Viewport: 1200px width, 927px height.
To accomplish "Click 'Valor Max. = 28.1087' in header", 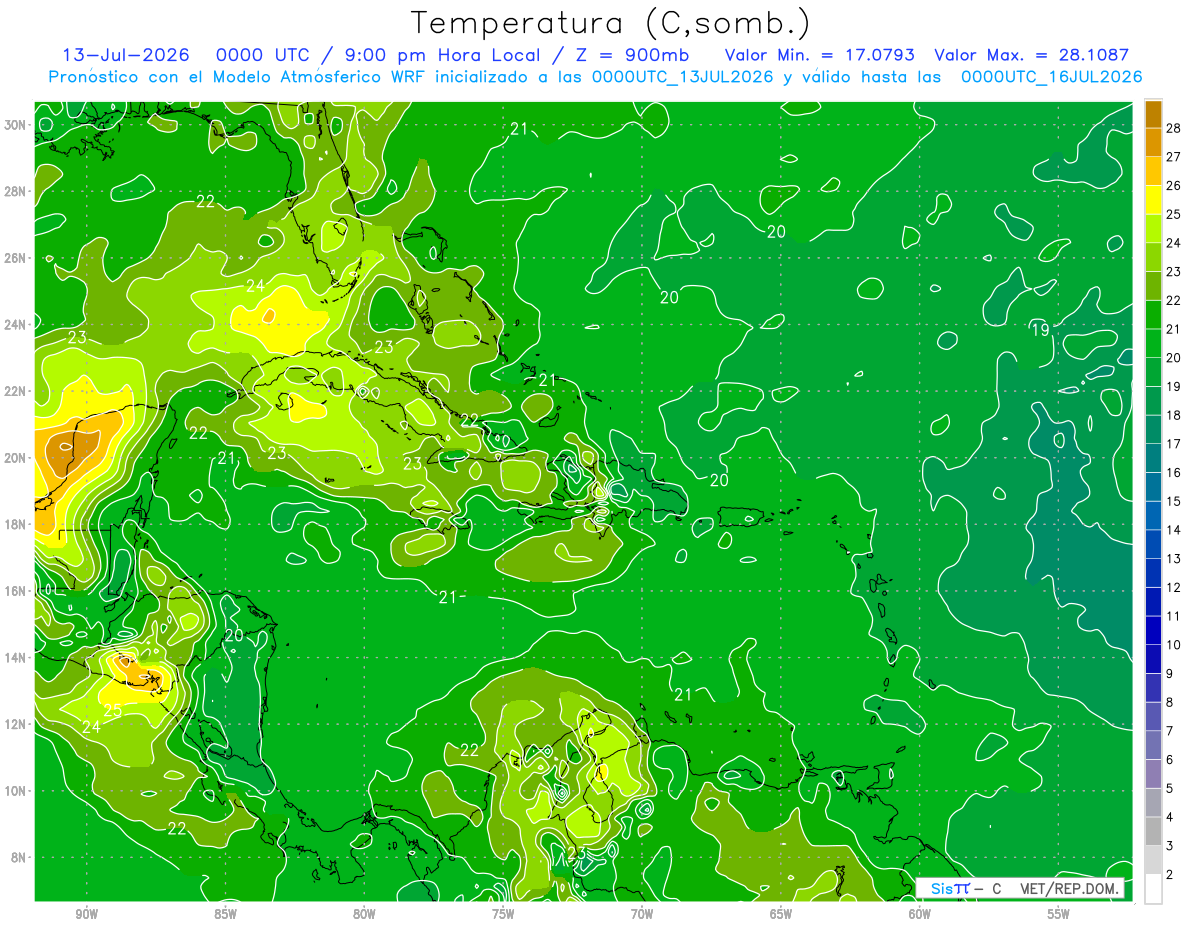I will click(1031, 55).
